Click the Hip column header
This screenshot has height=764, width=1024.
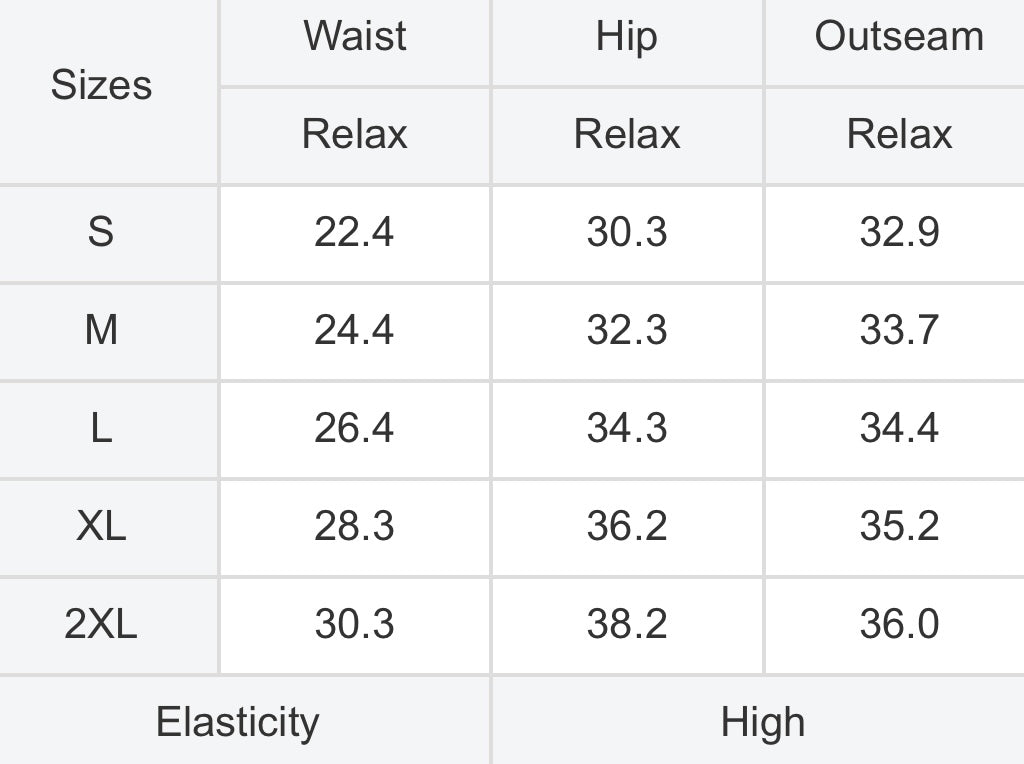click(626, 37)
